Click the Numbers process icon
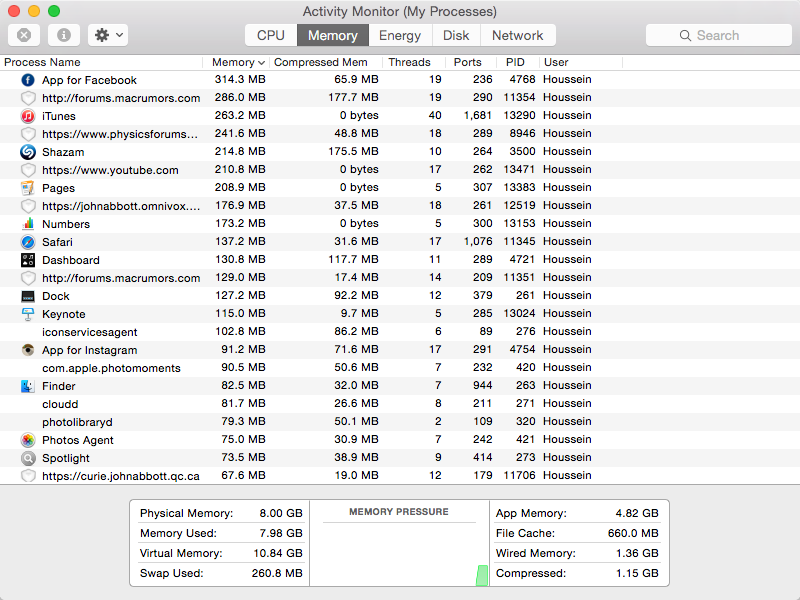The image size is (800, 600). pyautogui.click(x=28, y=223)
